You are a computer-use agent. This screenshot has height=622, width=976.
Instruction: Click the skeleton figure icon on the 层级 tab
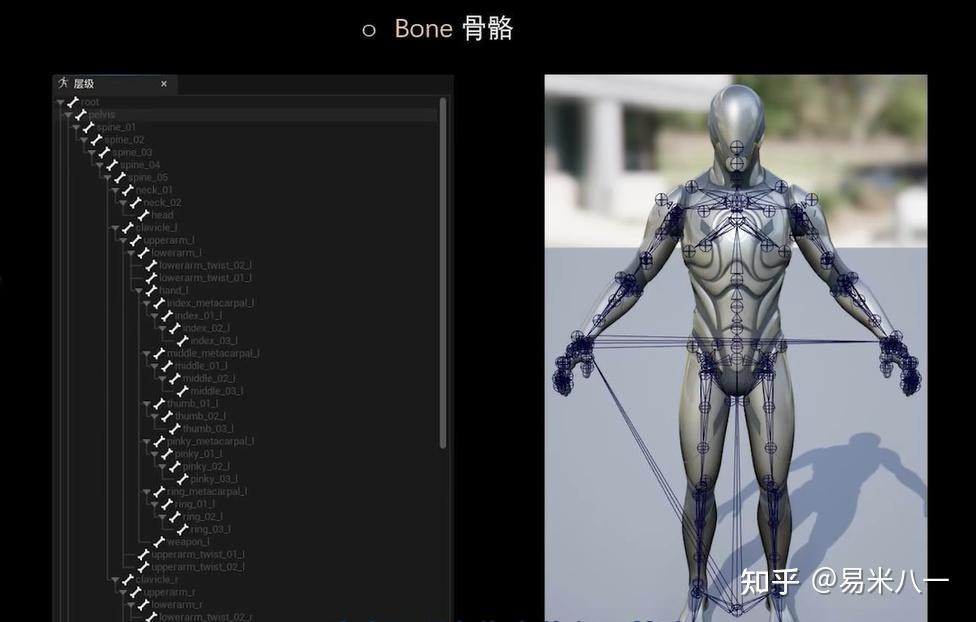(x=62, y=83)
